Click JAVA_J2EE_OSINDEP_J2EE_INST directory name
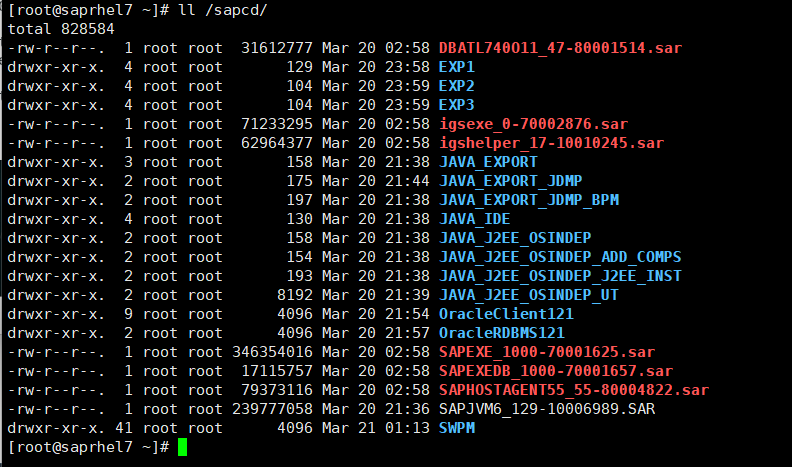This screenshot has height=467, width=792. click(560, 276)
